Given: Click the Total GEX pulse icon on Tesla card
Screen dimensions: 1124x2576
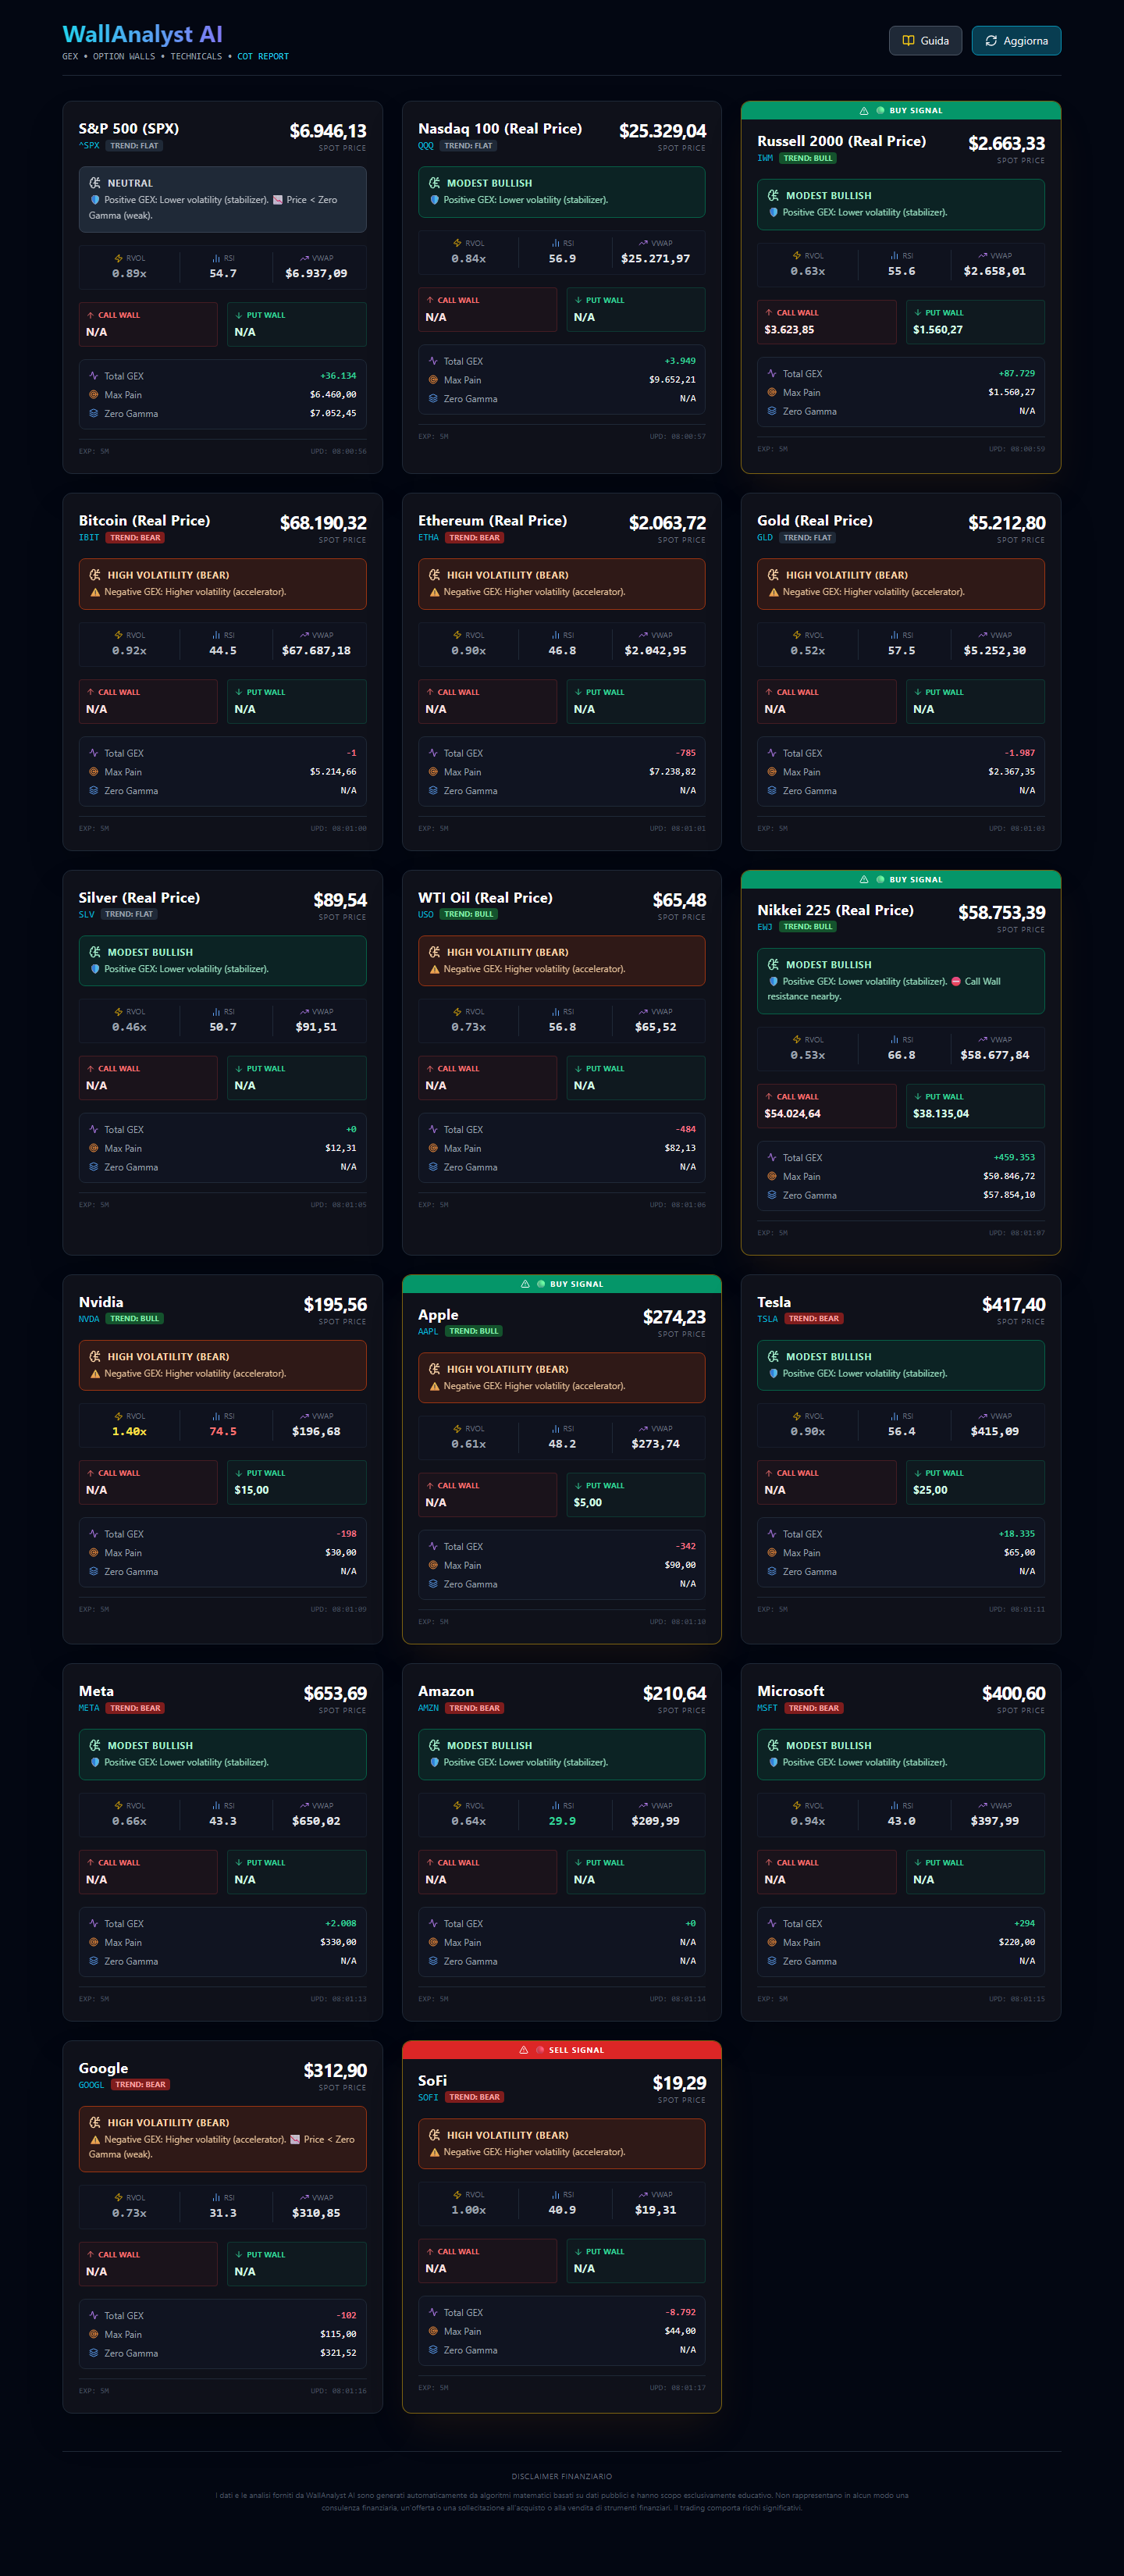Looking at the screenshot, I should point(772,1534).
